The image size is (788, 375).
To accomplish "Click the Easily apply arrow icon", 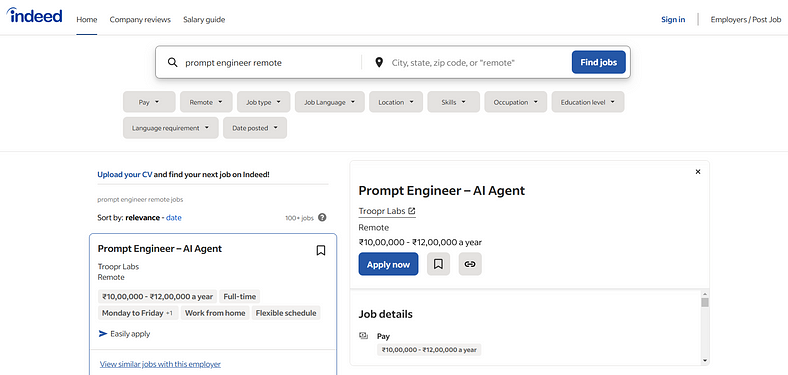I will [103, 334].
